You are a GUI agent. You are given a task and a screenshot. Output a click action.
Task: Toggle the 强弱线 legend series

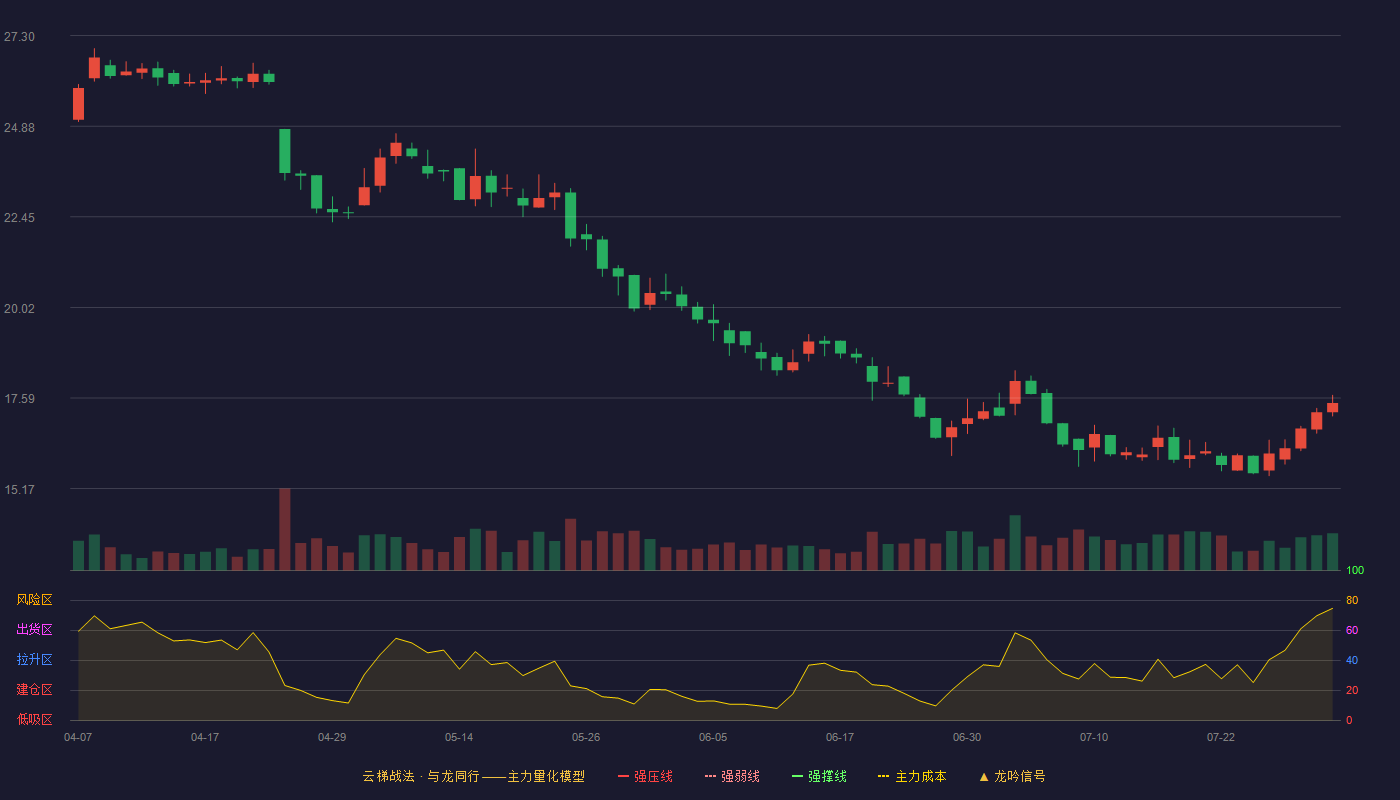click(732, 776)
